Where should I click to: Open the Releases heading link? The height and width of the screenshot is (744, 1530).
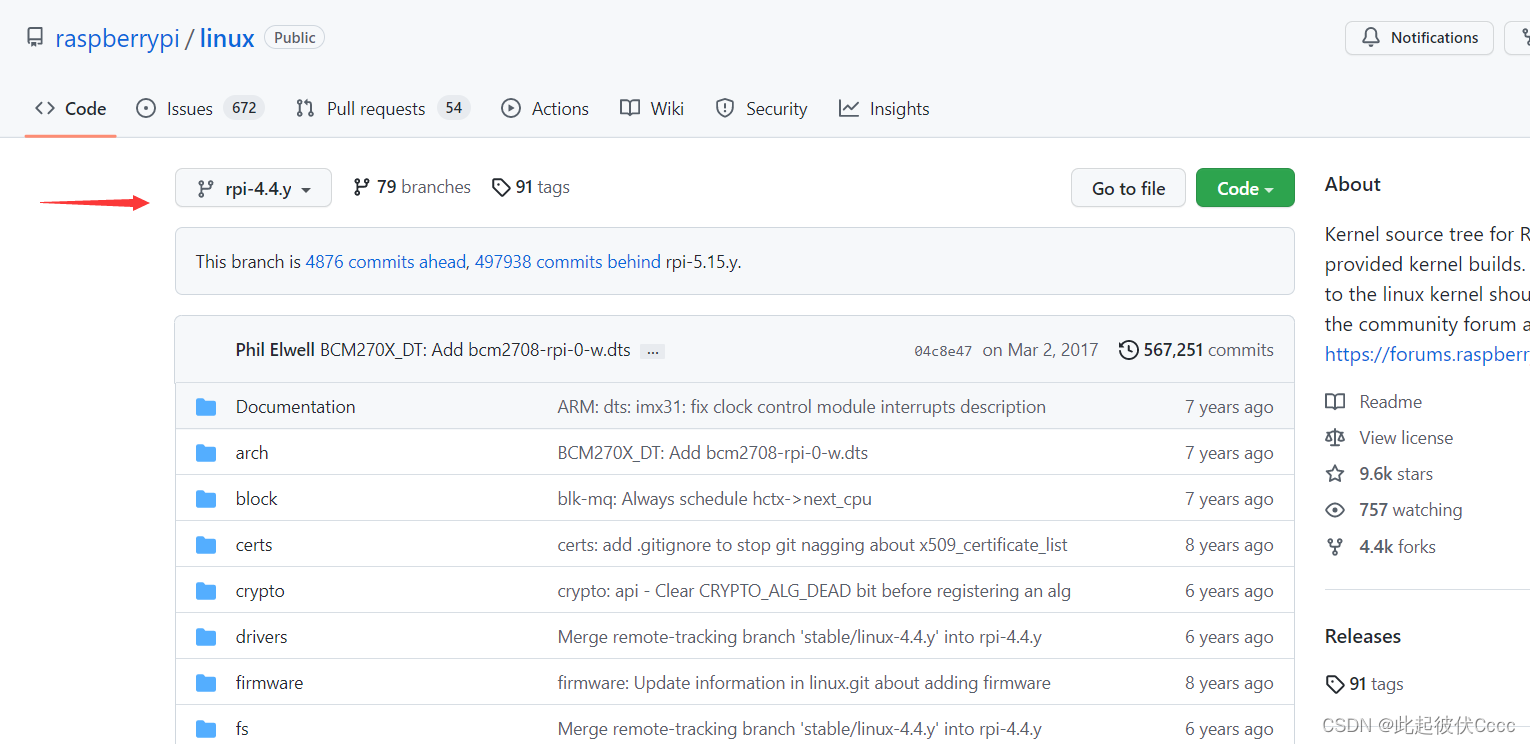1362,636
